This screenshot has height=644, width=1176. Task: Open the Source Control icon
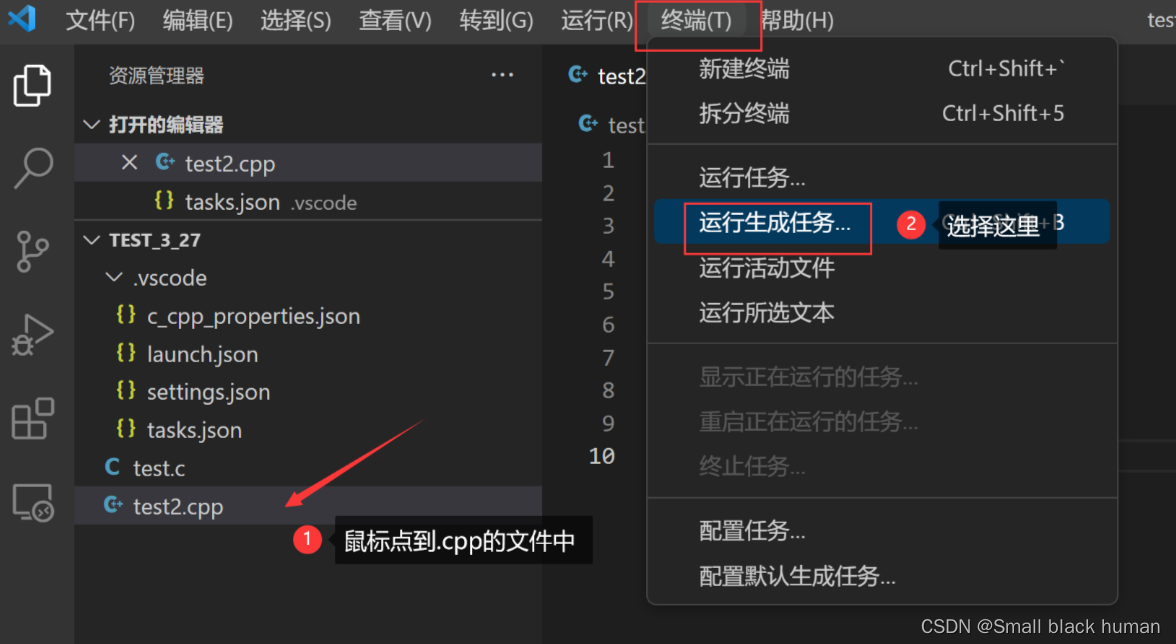(32, 251)
